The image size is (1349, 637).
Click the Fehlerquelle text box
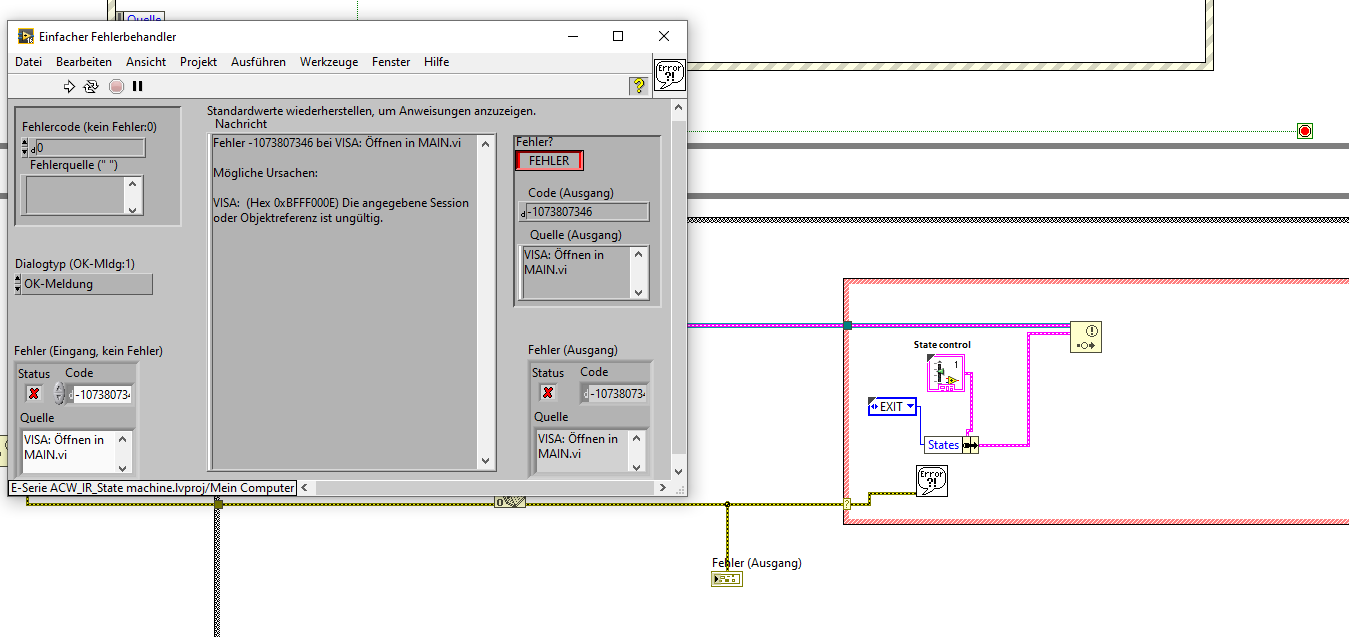coord(76,194)
